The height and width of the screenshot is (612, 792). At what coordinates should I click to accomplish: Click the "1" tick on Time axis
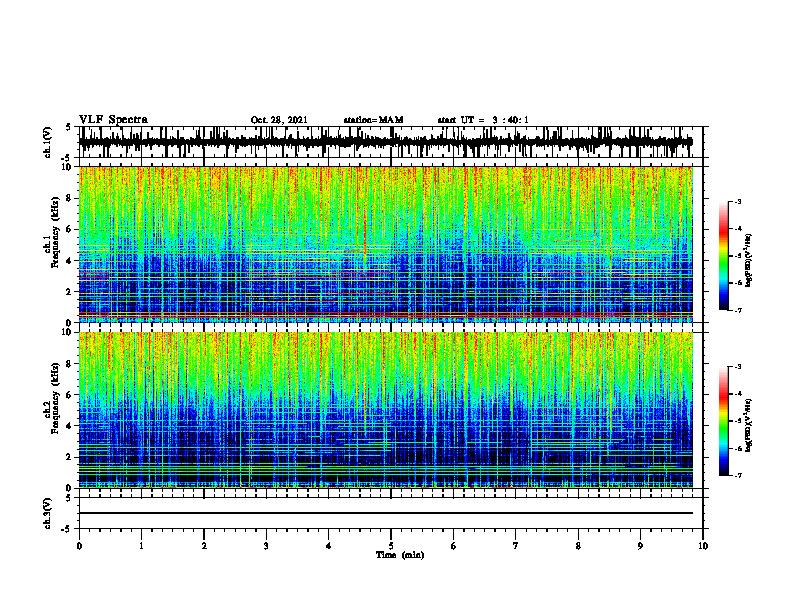point(141,546)
